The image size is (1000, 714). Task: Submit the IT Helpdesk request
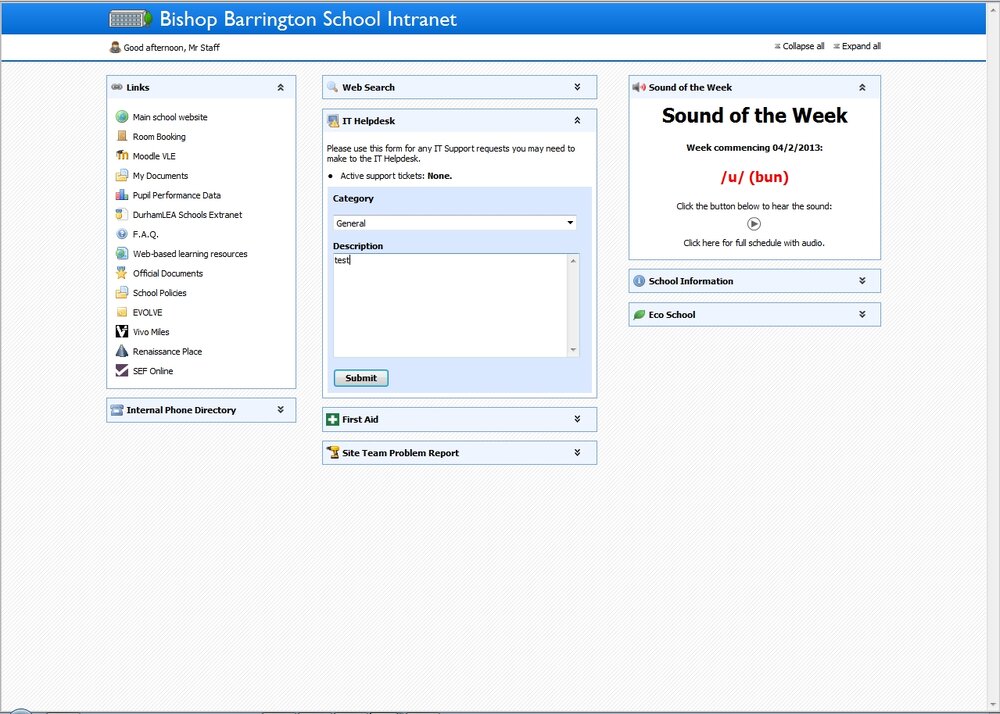point(361,378)
